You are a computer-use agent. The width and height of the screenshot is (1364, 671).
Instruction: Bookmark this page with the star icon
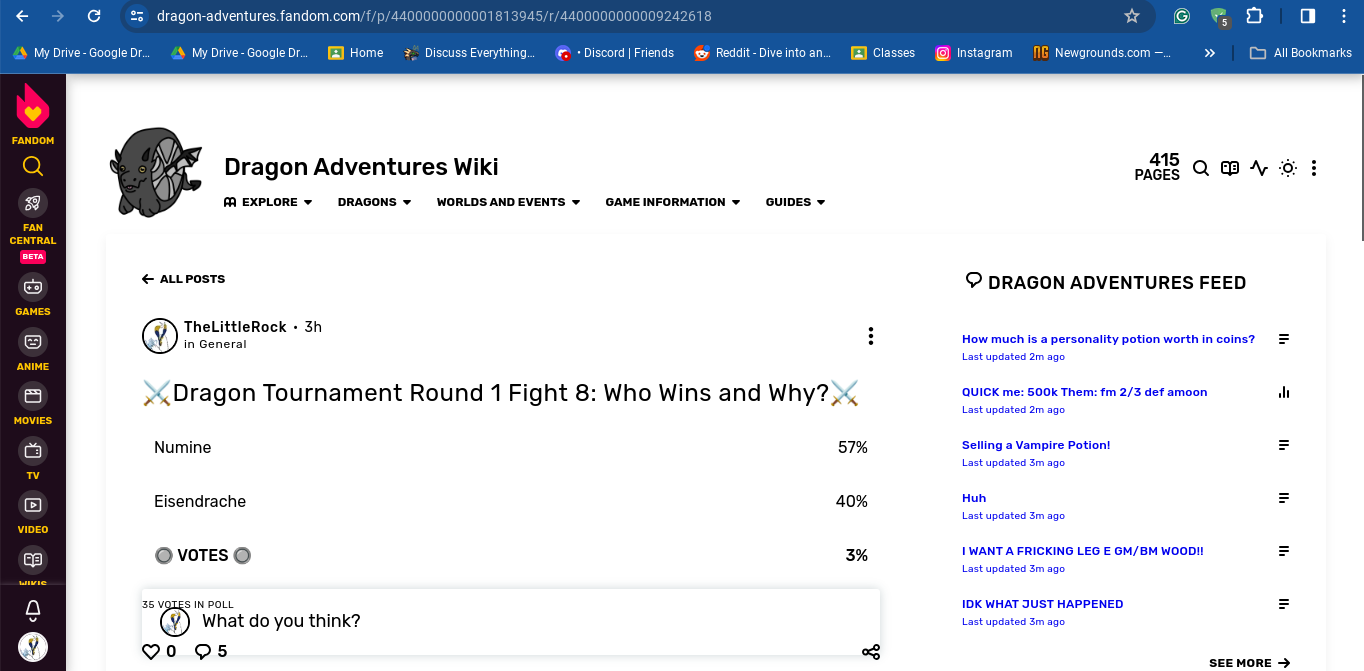coord(1132,16)
